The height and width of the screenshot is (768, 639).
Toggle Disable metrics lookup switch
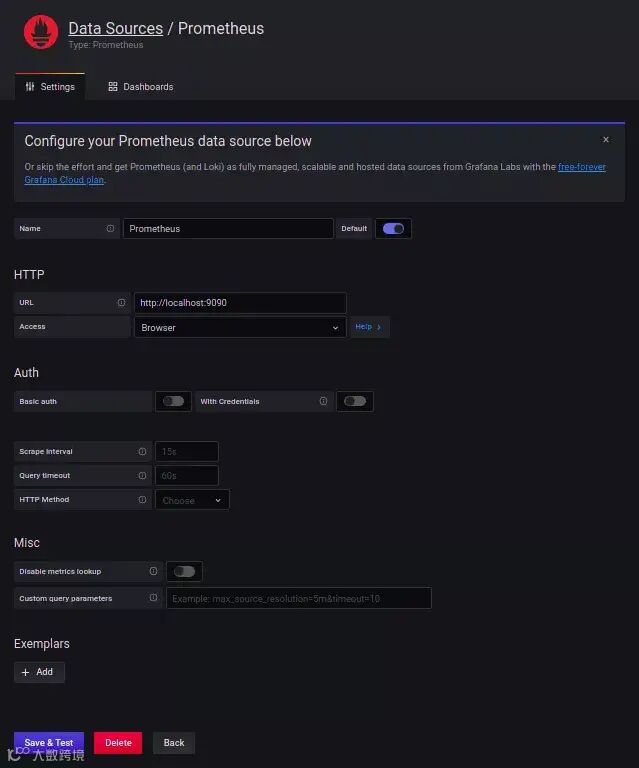point(184,572)
